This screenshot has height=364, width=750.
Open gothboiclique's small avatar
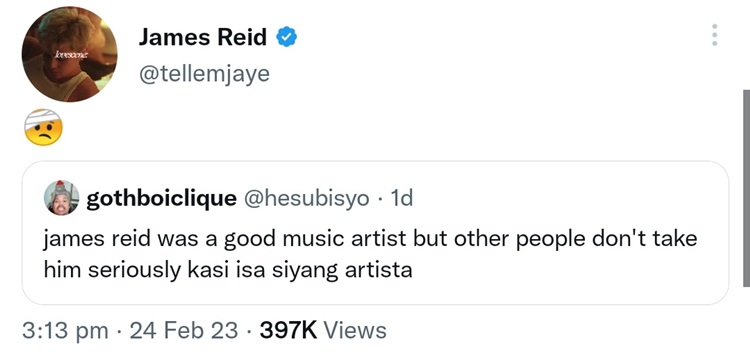[62, 198]
